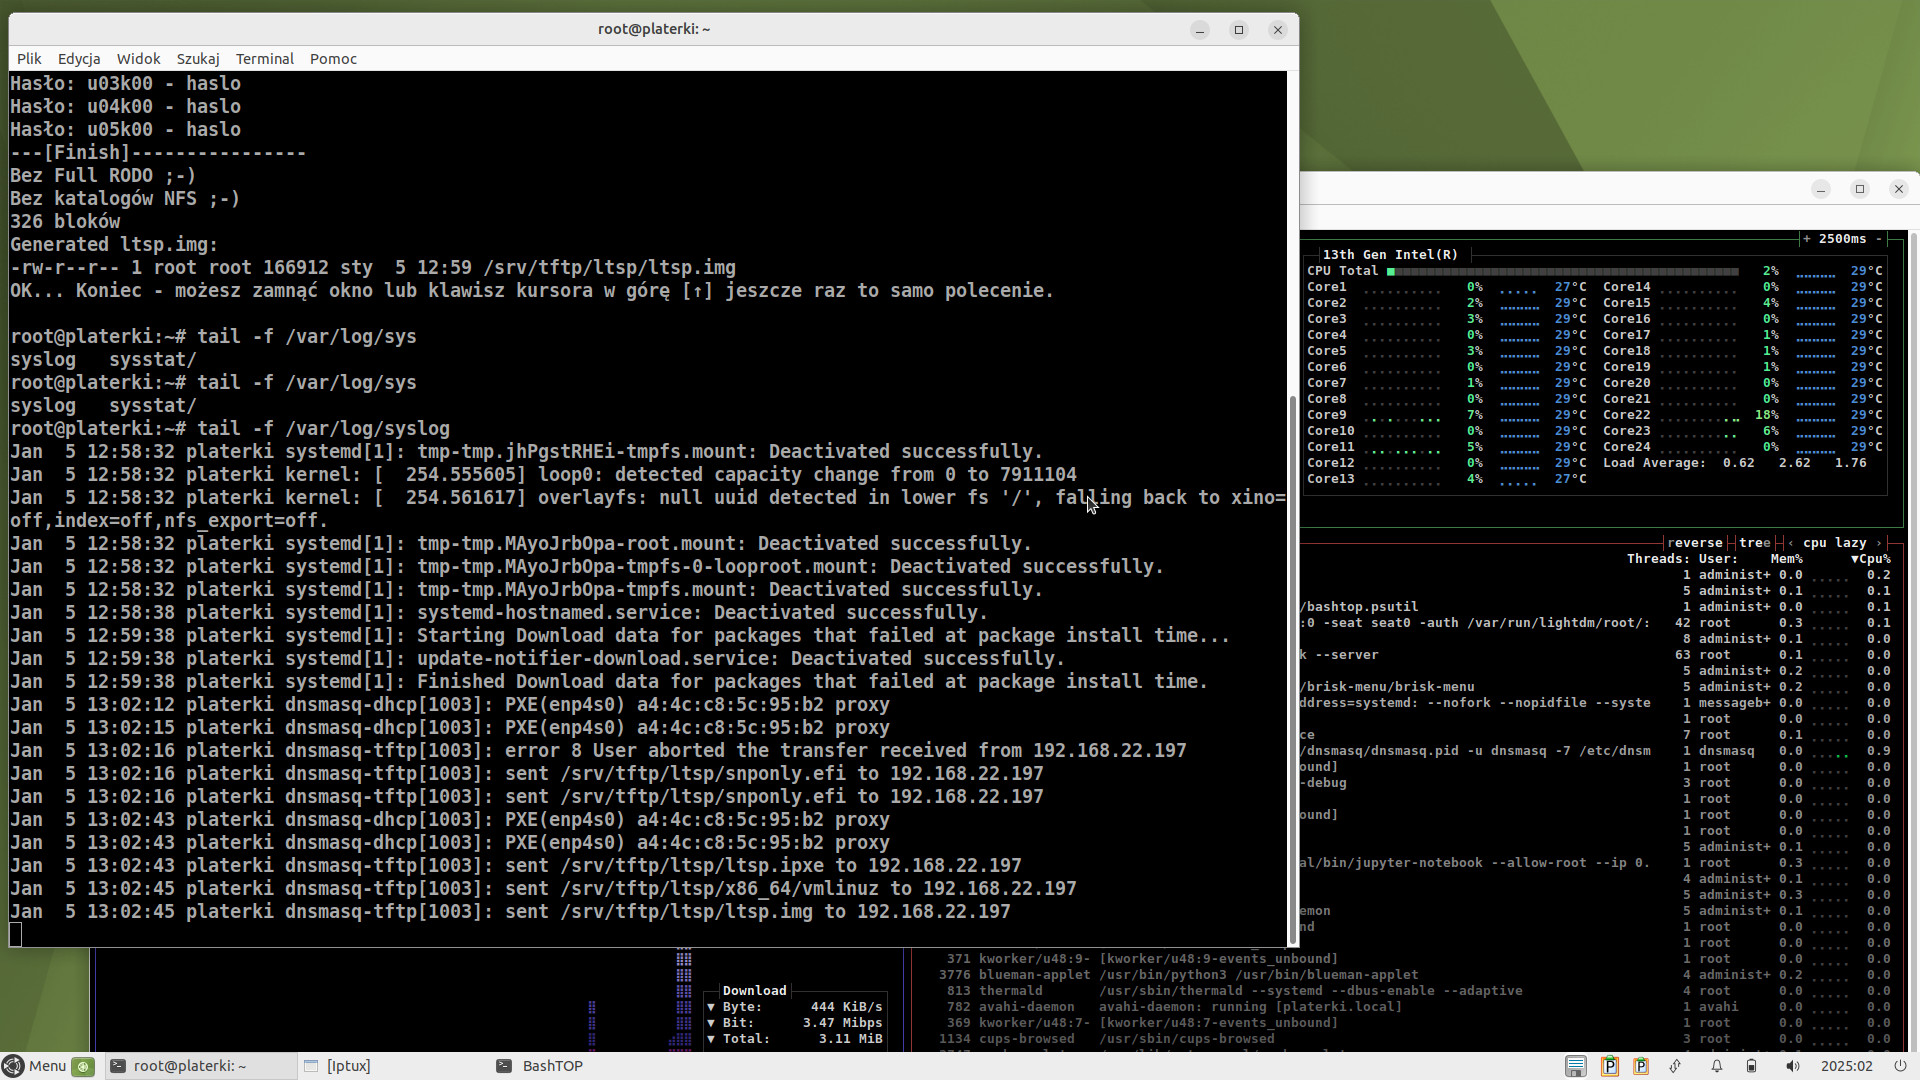1920x1080 pixels.
Task: Click the Cpu% sort column header
Action: 1871,559
